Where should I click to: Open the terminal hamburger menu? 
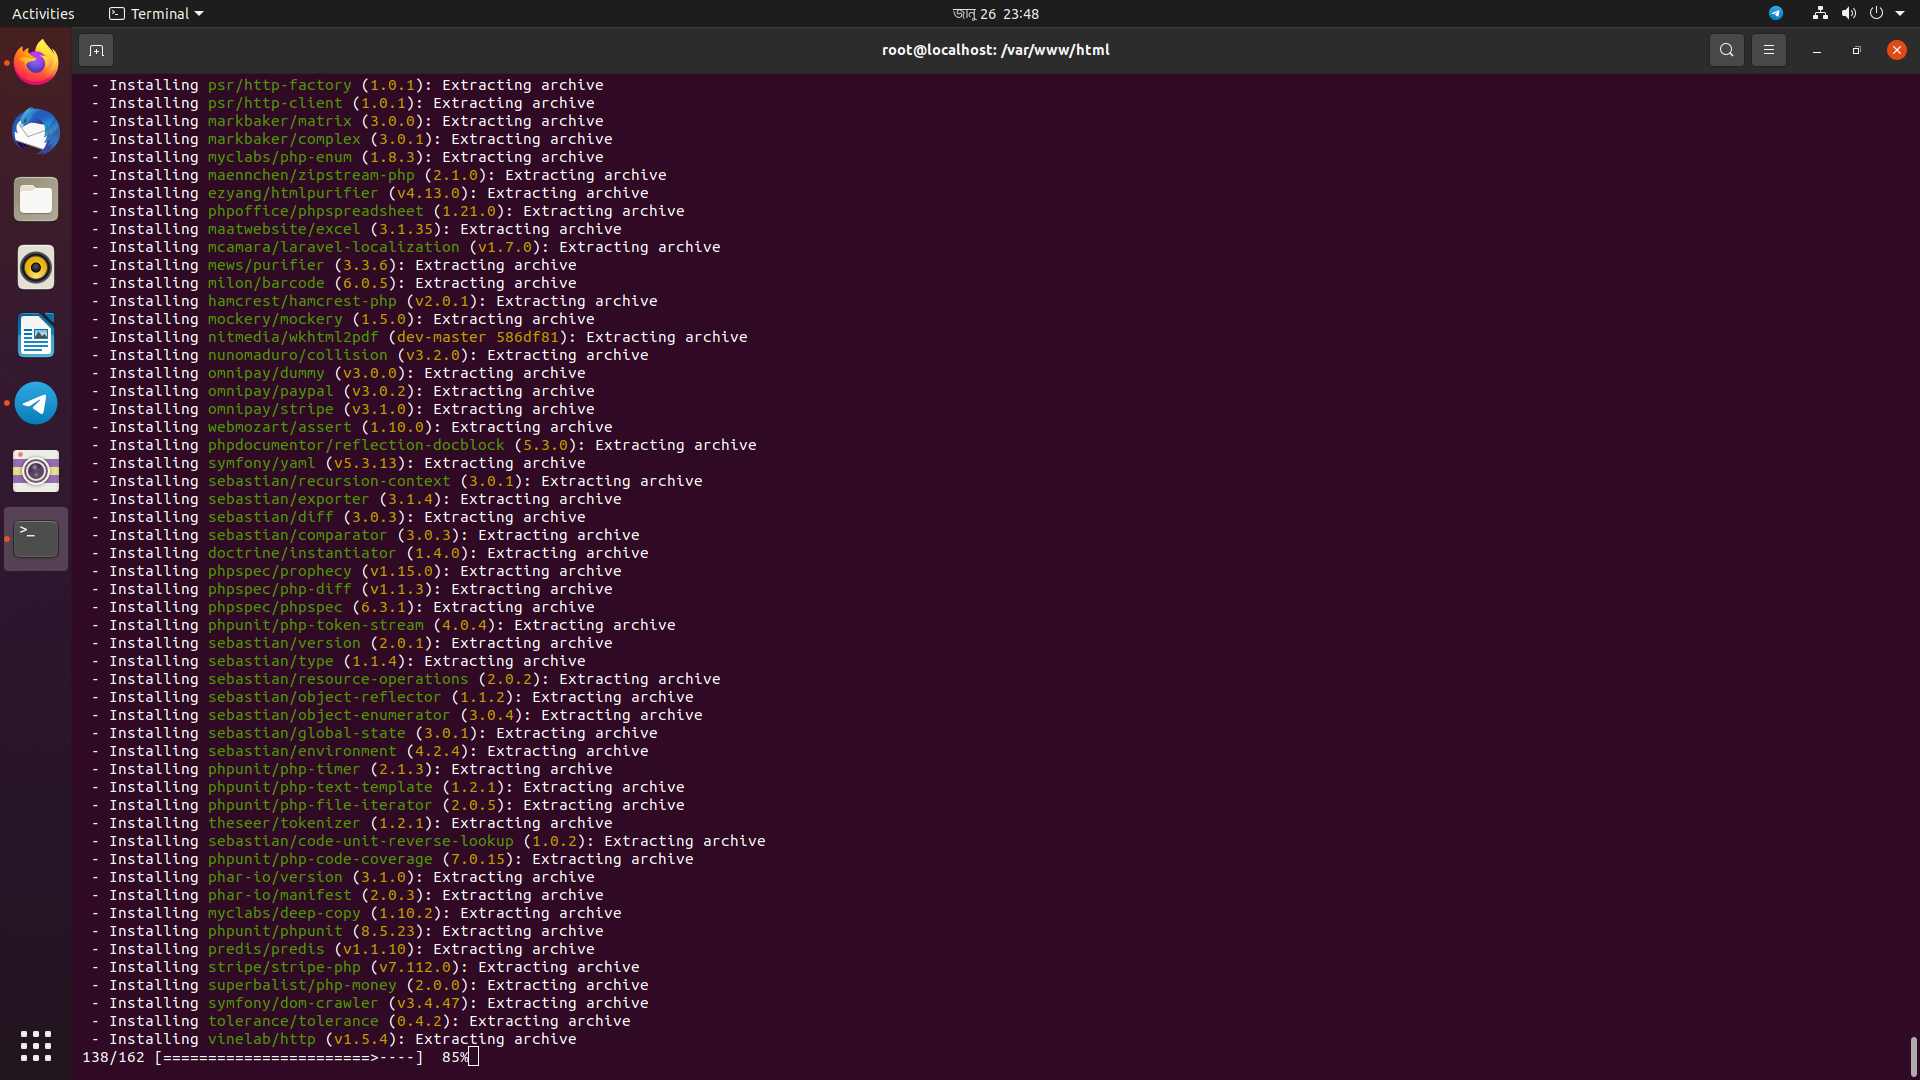1768,50
